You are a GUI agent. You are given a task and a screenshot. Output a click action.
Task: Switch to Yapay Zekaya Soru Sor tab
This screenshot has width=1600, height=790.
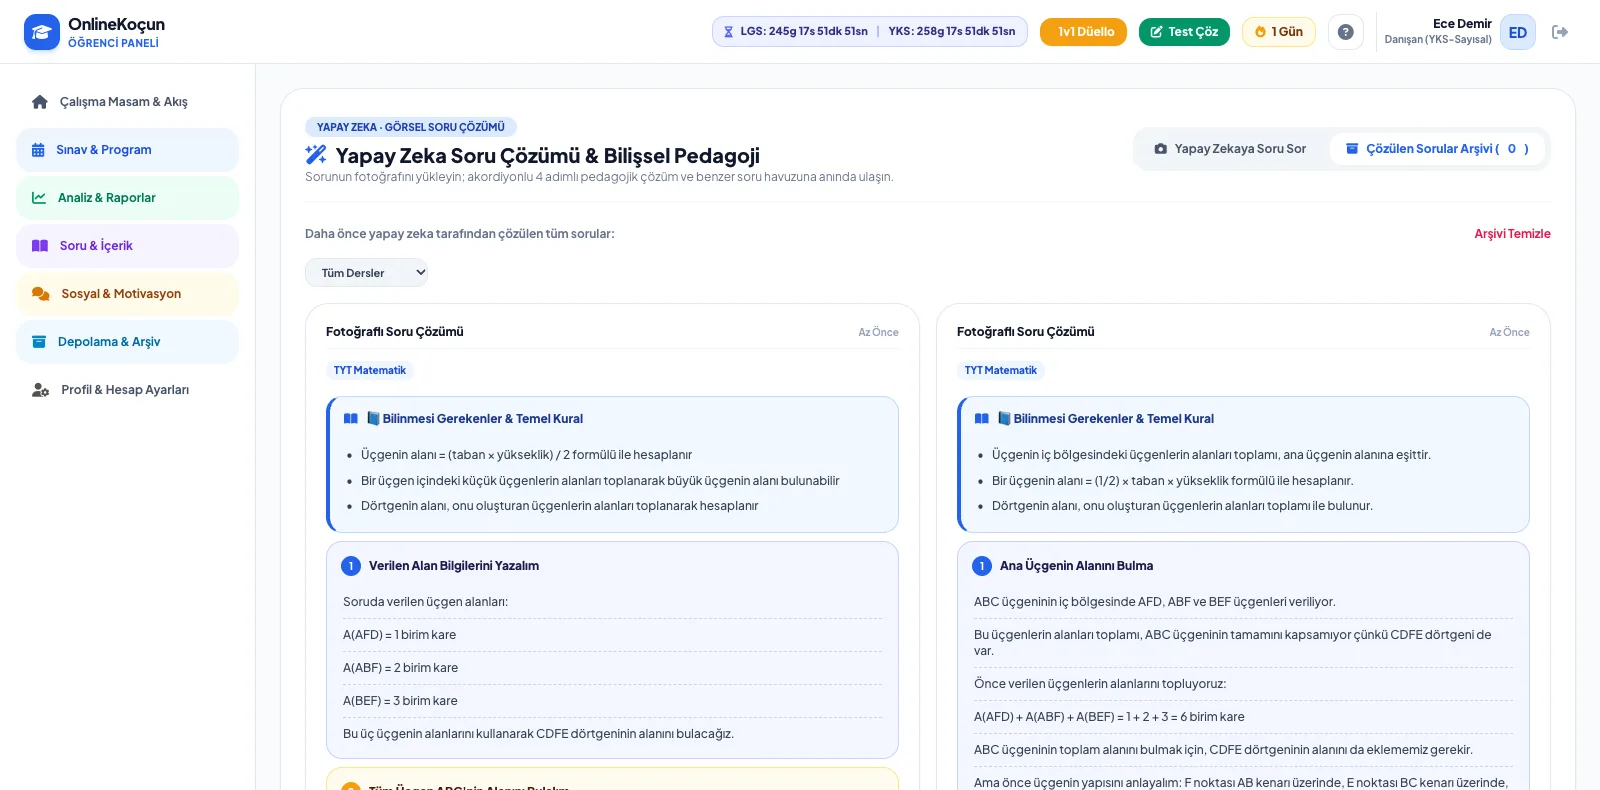click(x=1230, y=149)
